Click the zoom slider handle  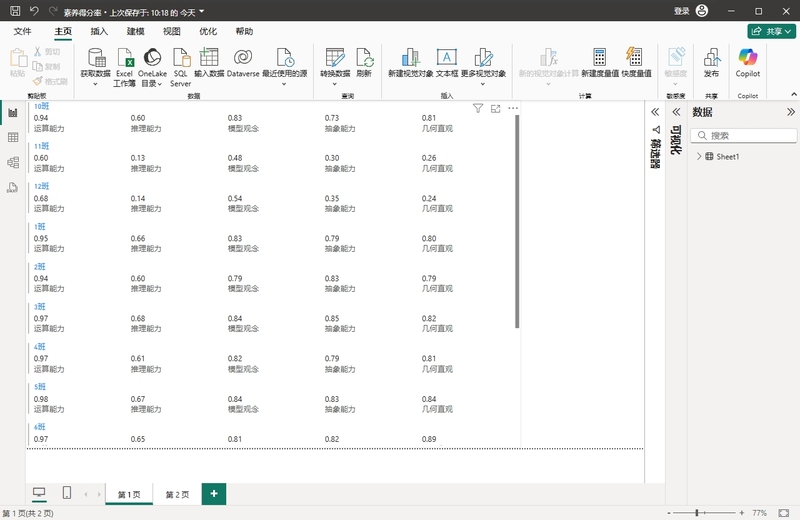697,512
